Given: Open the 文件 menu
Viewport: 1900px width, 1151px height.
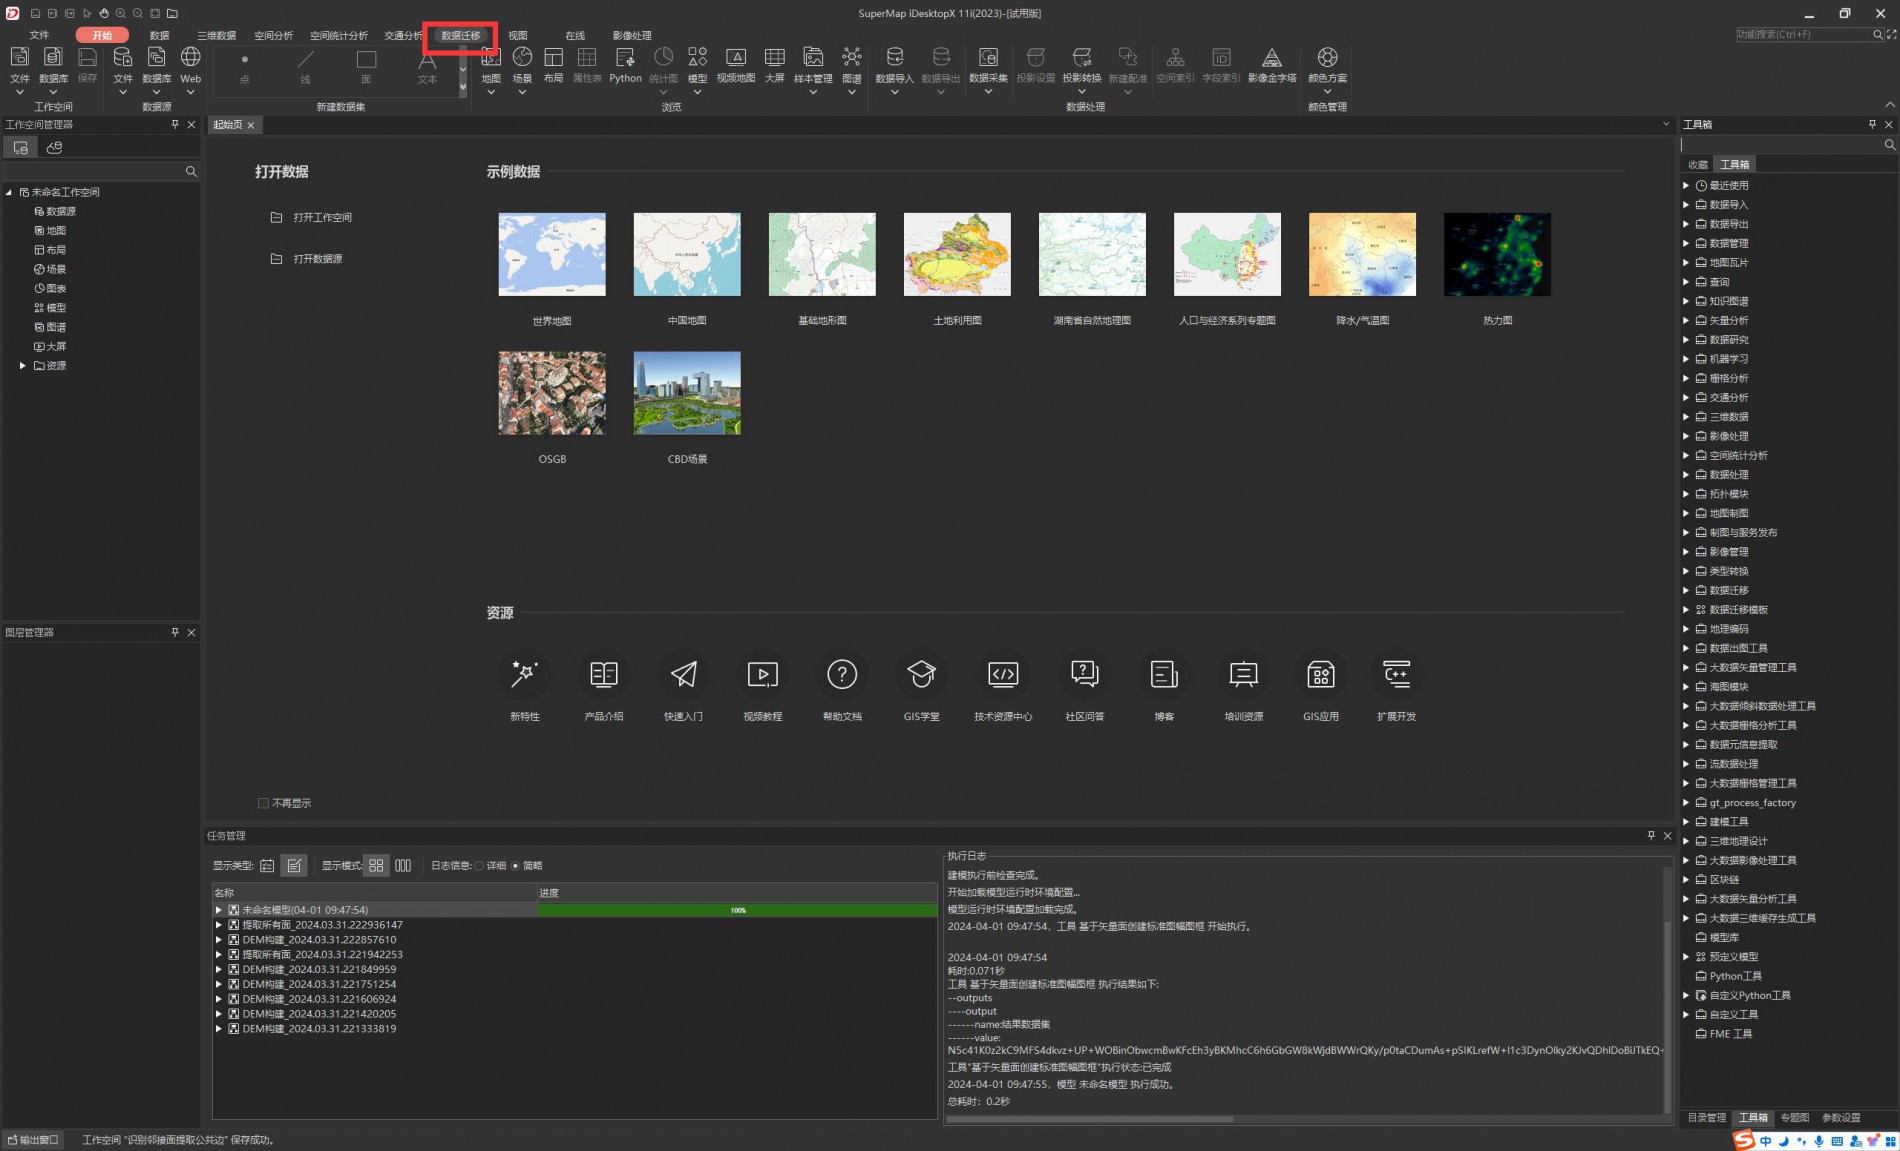Looking at the screenshot, I should (x=39, y=35).
